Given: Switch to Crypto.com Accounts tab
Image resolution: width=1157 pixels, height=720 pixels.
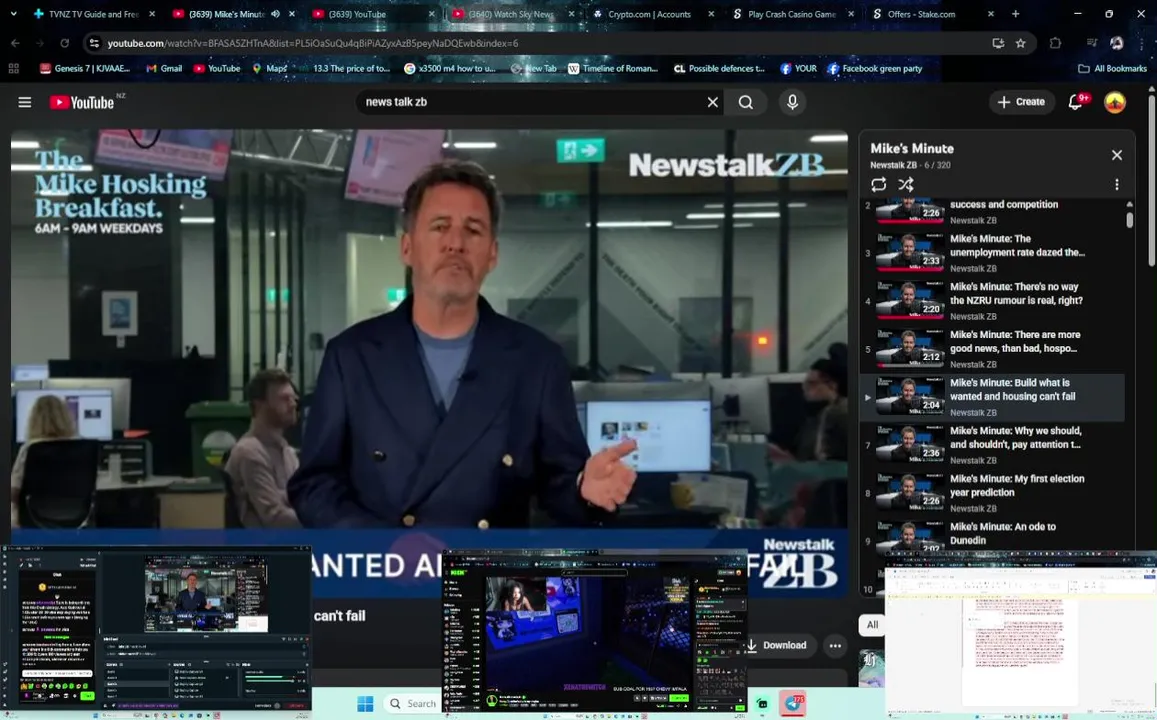Looking at the screenshot, I should [x=648, y=14].
